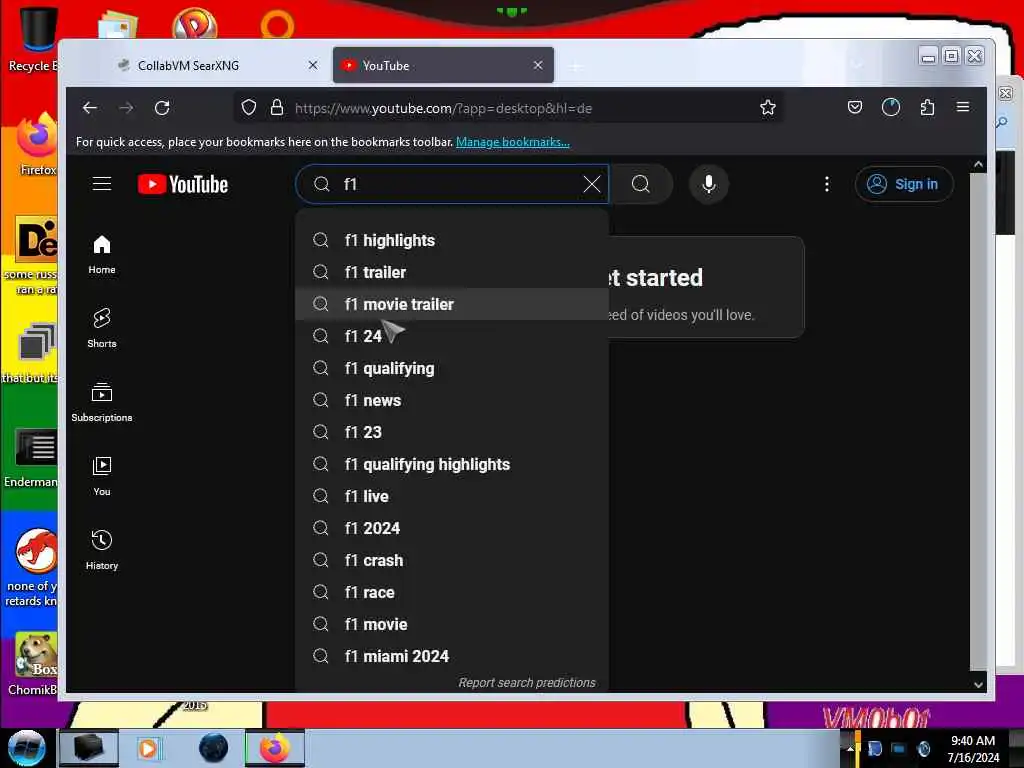Open Subscriptions in the sidebar
This screenshot has height=768, width=1024.
point(102,402)
